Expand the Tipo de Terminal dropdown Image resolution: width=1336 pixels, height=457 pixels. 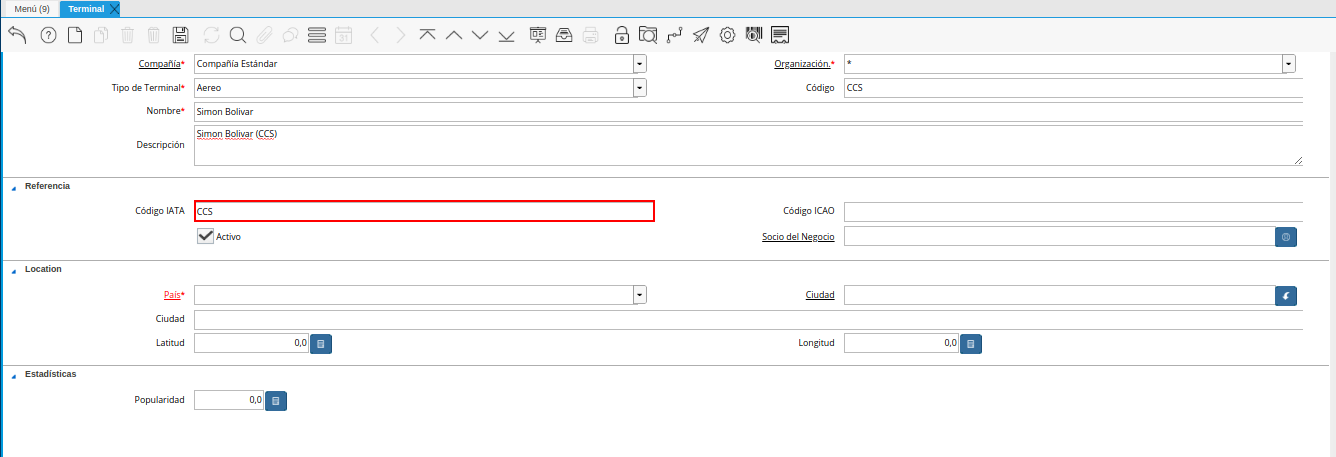[639, 88]
